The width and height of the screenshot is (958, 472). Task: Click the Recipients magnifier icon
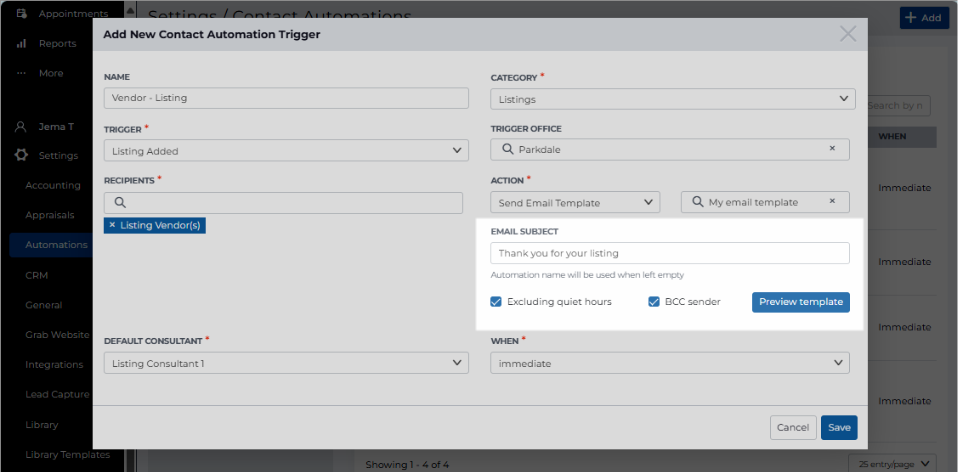[x=120, y=203]
